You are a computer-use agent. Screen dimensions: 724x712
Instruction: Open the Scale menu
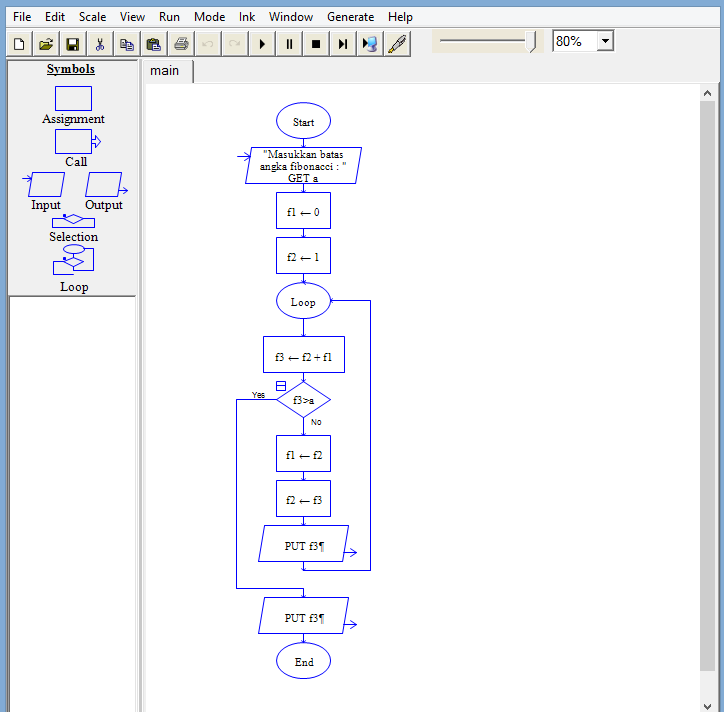(92, 17)
